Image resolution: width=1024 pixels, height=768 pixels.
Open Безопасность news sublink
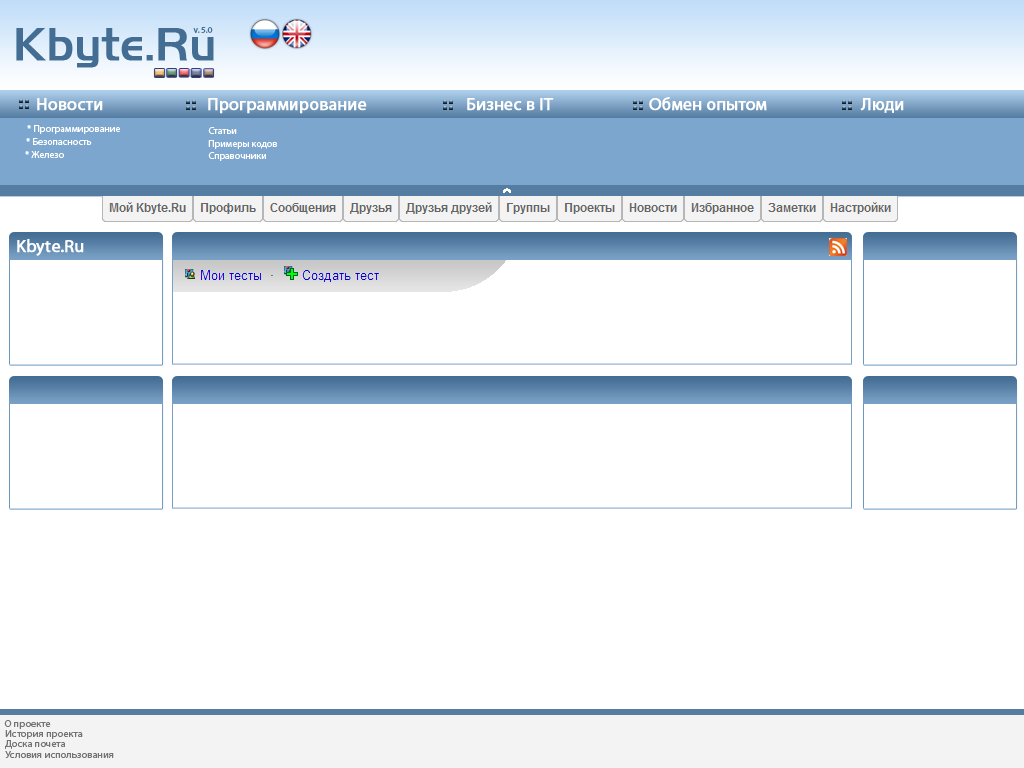[62, 142]
